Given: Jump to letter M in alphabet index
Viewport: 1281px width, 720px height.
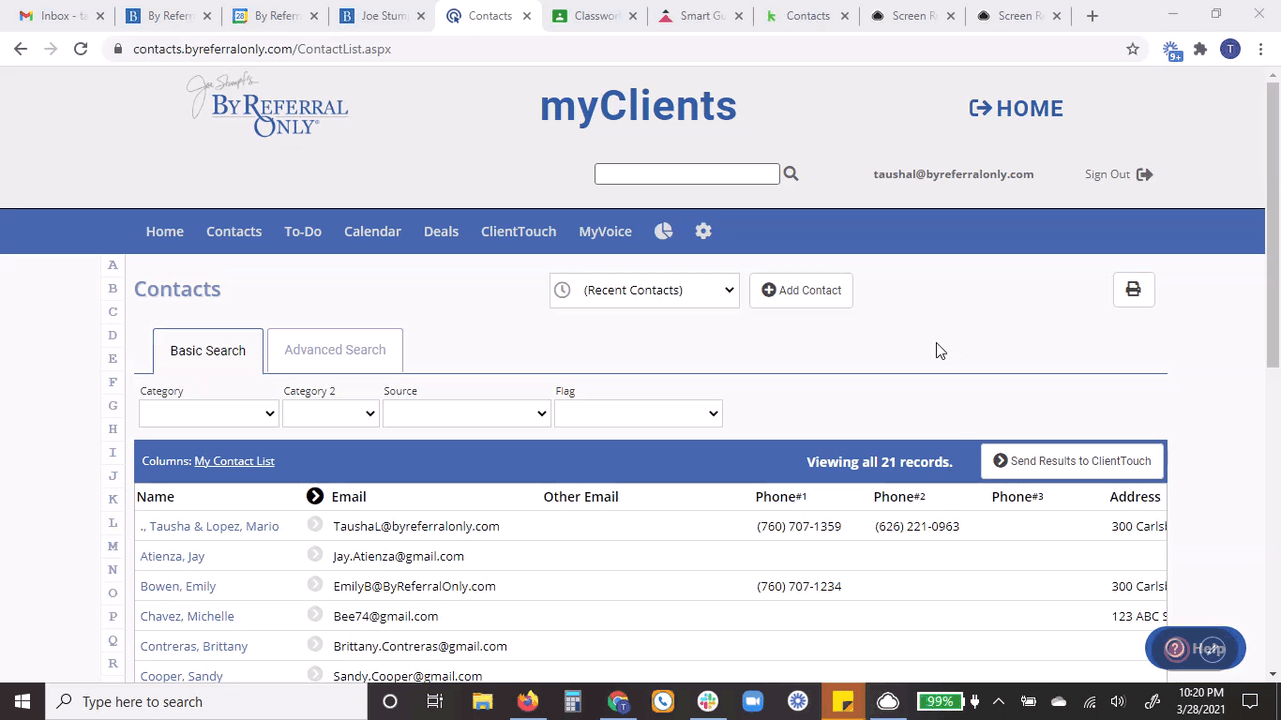Looking at the screenshot, I should point(113,546).
